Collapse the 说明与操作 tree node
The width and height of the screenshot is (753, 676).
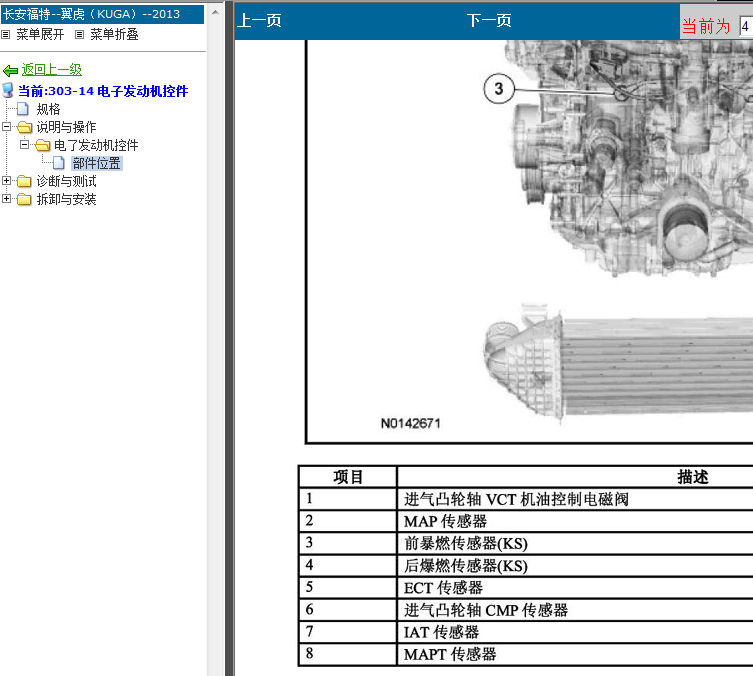click(x=6, y=127)
